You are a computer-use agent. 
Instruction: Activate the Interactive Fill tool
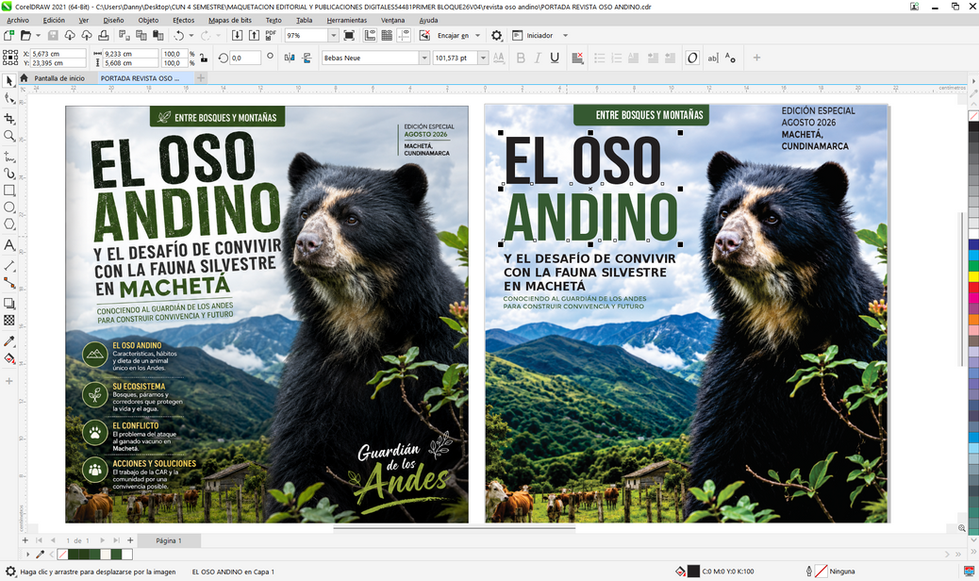pos(9,358)
